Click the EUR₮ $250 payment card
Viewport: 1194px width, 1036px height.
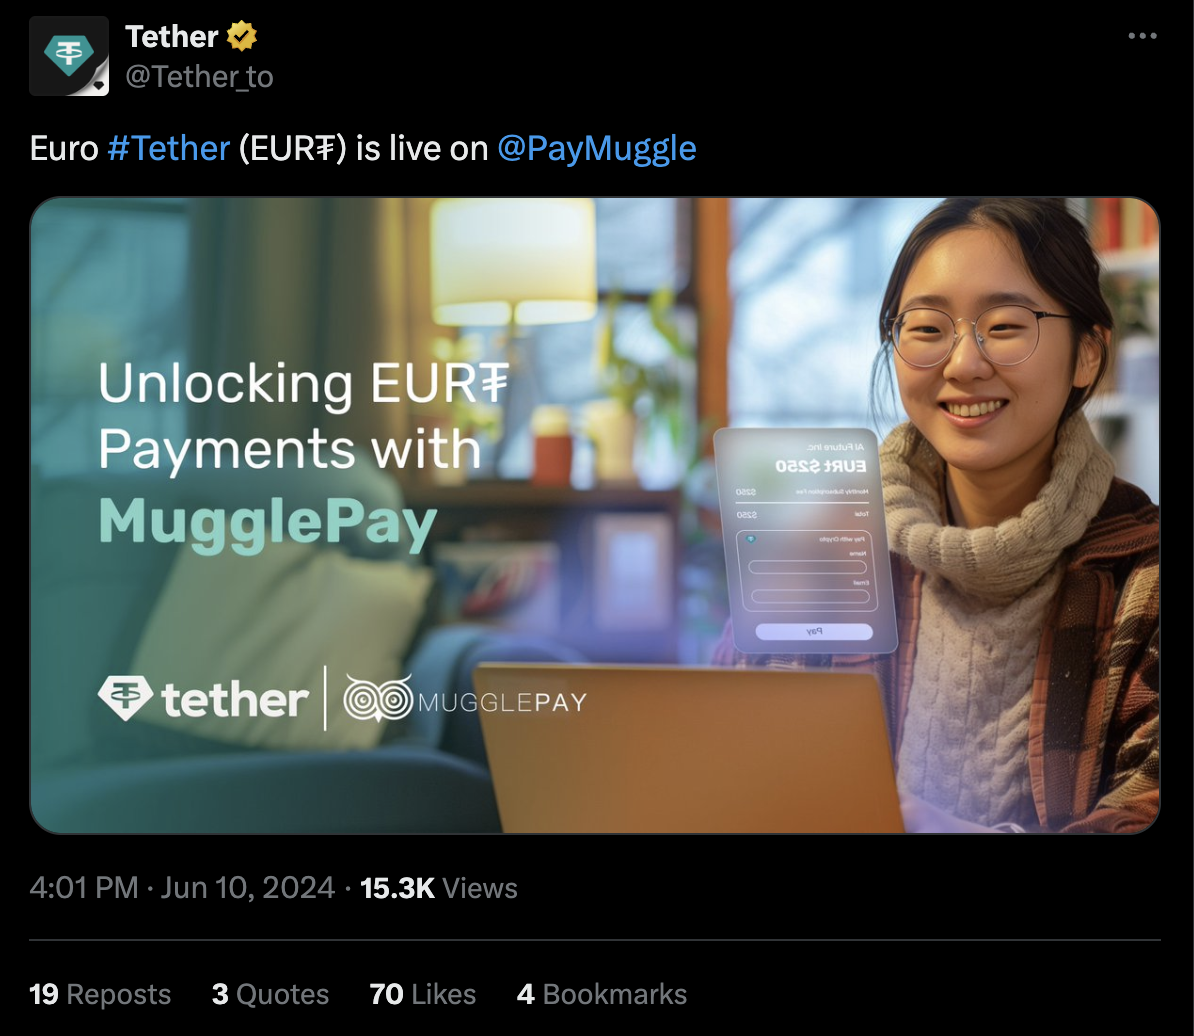coord(804,540)
